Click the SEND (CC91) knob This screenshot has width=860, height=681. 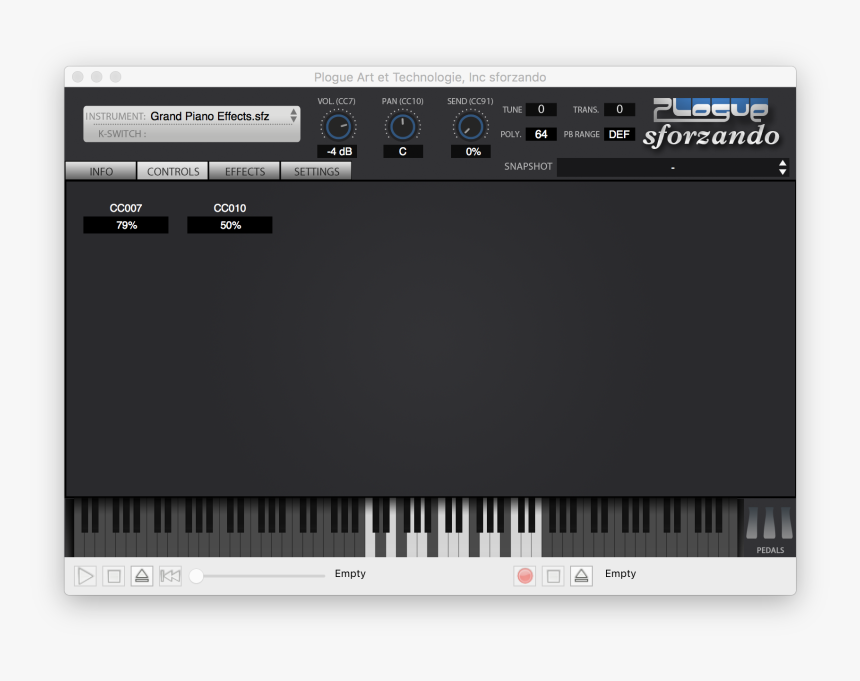(x=470, y=127)
